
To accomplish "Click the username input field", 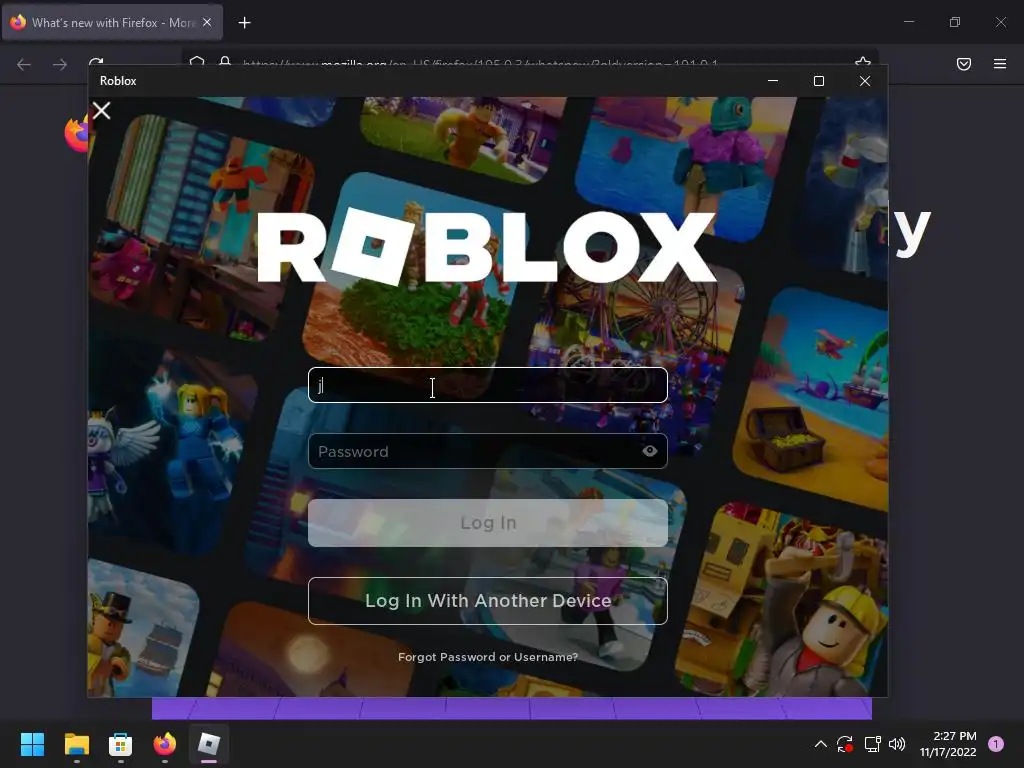I will [x=487, y=385].
